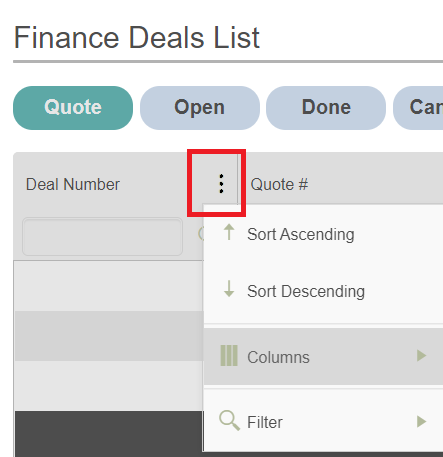Click the Columns bars icon in menu
Screen dimensions: 443x457
coord(229,356)
